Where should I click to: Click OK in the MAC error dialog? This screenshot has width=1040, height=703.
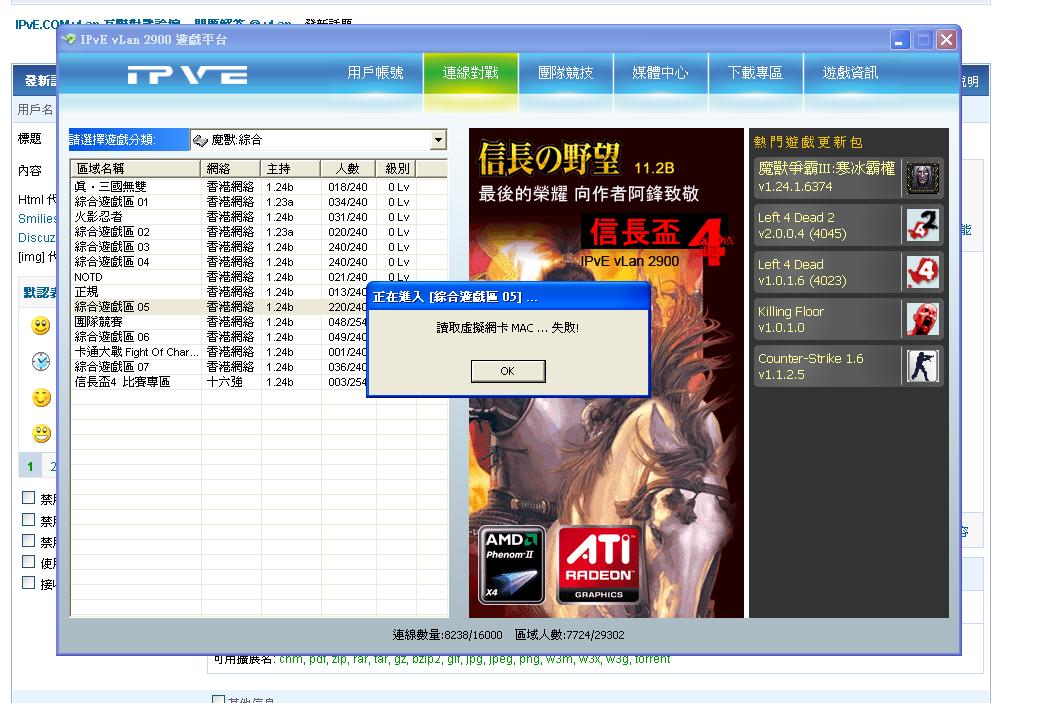[508, 371]
